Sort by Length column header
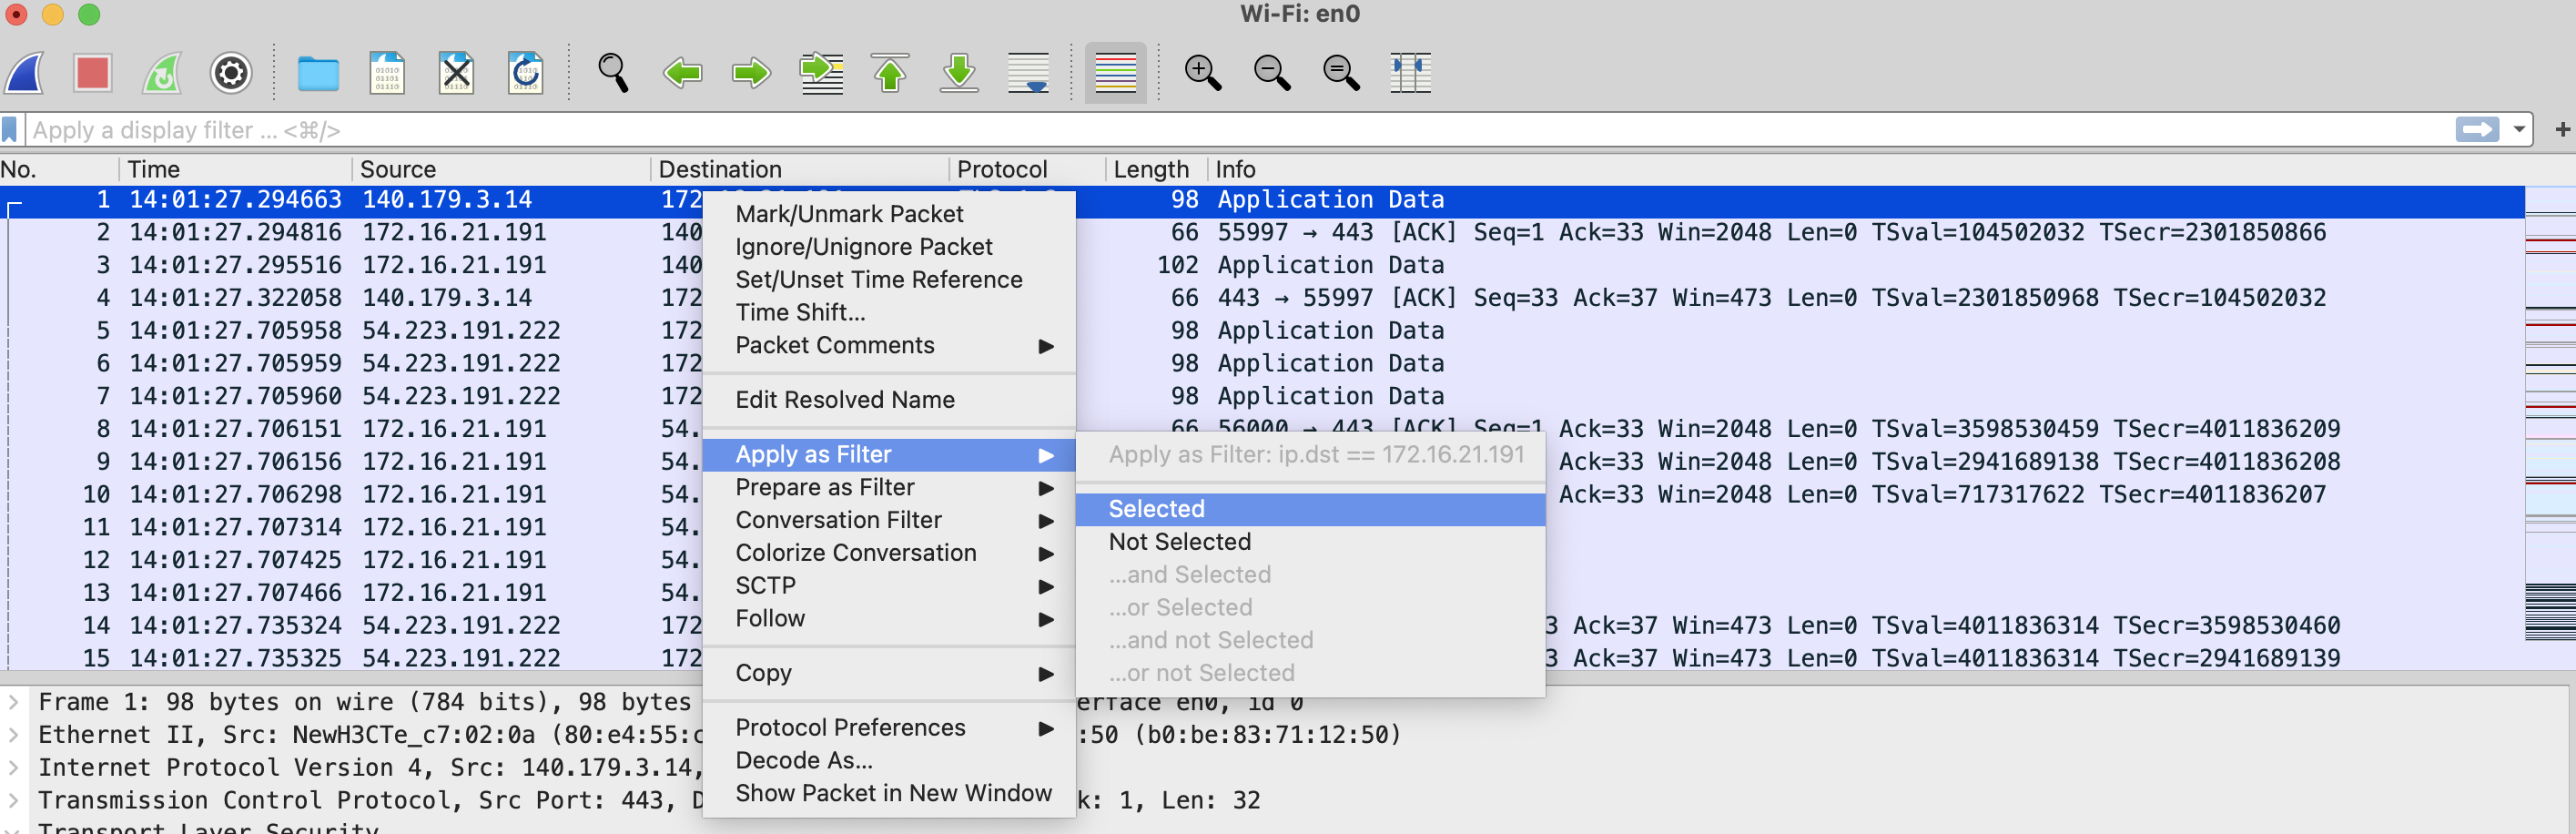Screen dimensions: 2576x834 coord(1156,169)
